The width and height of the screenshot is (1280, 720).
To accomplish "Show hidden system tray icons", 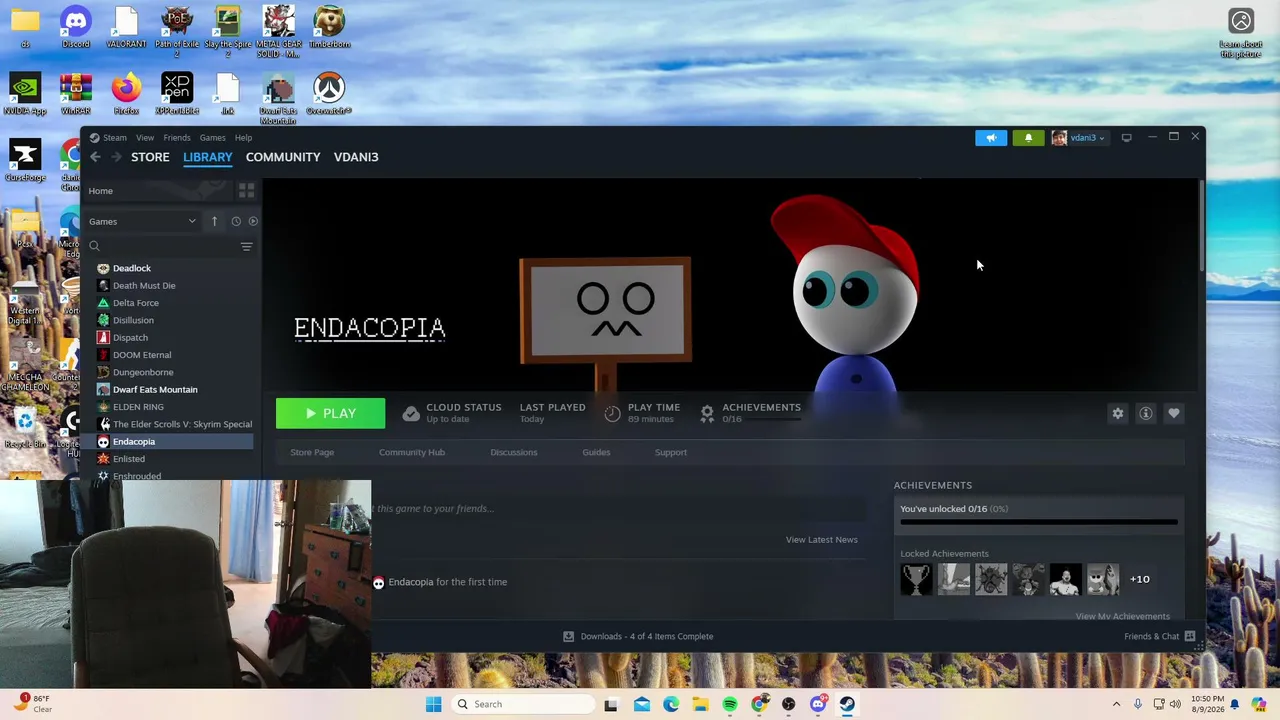I will (1116, 704).
